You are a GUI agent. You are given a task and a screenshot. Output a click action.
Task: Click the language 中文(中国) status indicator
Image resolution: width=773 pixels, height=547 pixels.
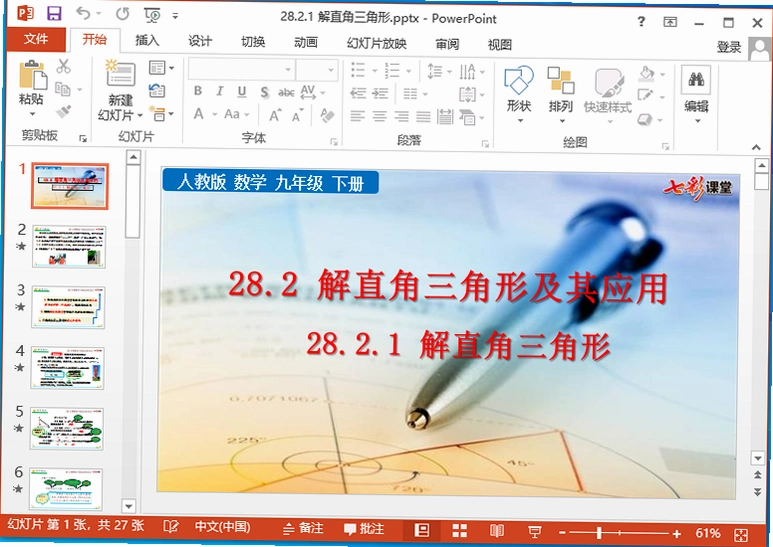[222, 527]
